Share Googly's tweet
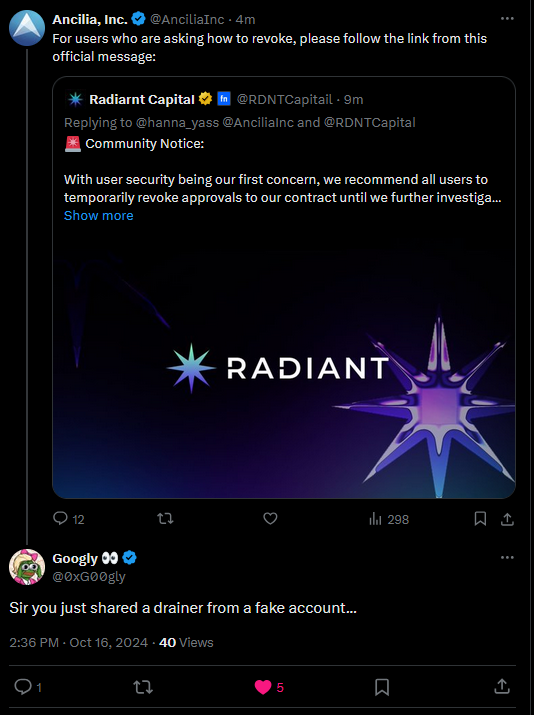Screen dimensions: 534x715 (502, 686)
